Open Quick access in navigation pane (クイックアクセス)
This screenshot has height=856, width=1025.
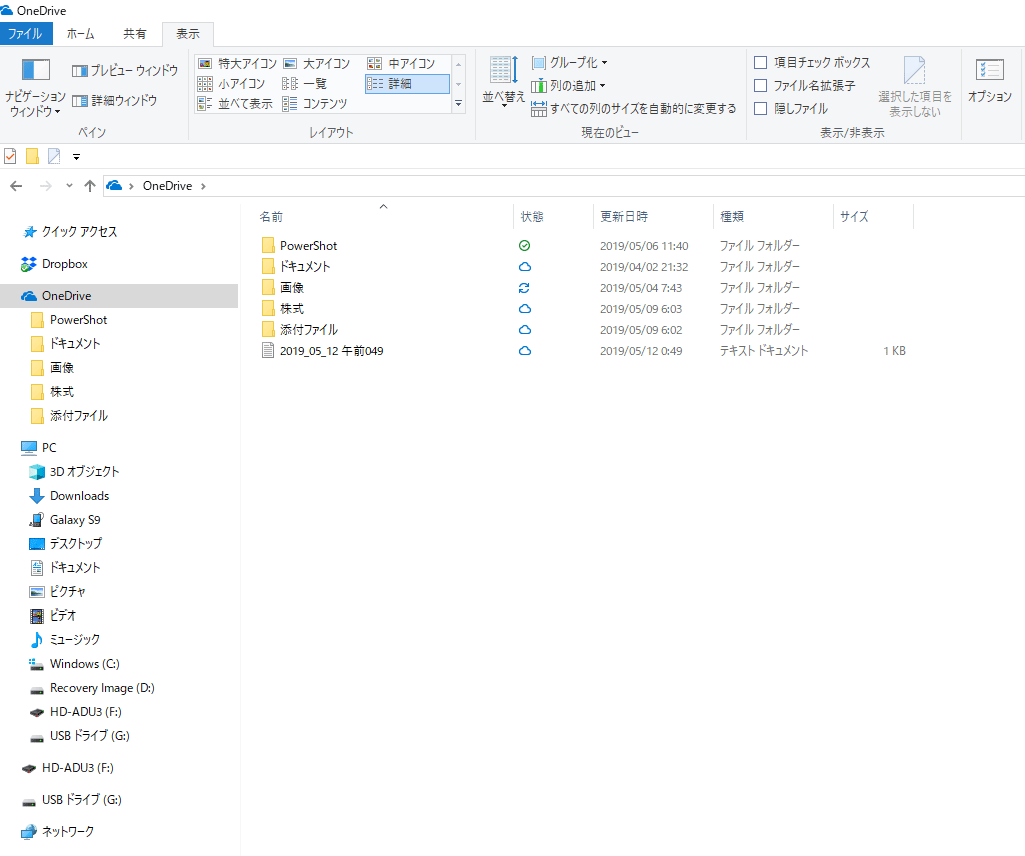(79, 232)
